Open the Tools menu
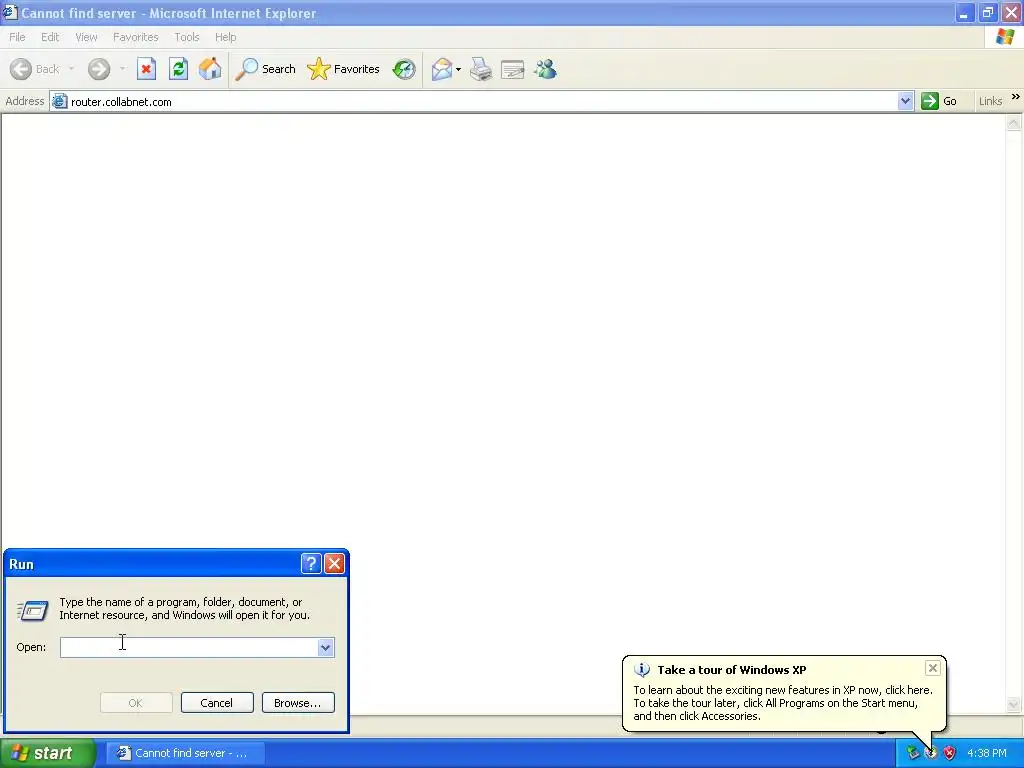The image size is (1024, 768). pos(187,37)
